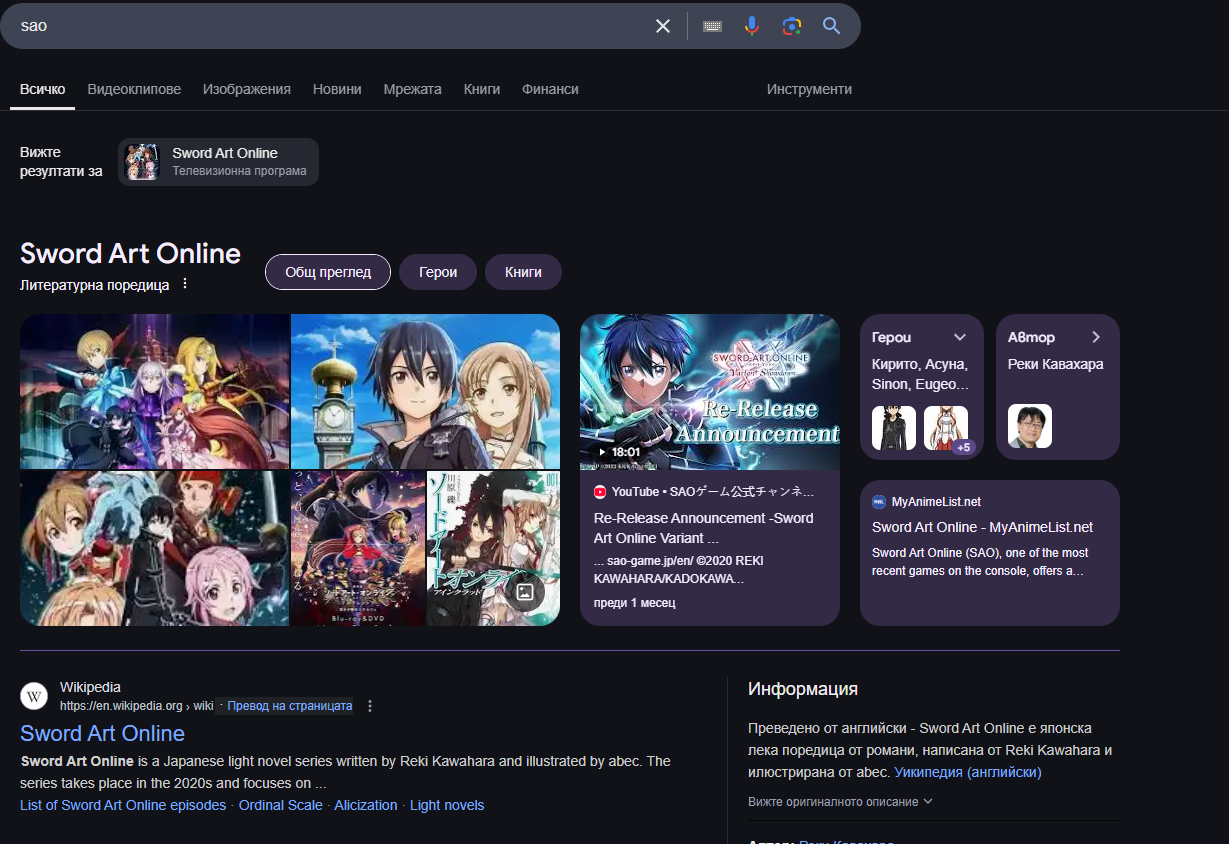Click in the search input containing sao
The width and height of the screenshot is (1229, 844).
click(330, 26)
